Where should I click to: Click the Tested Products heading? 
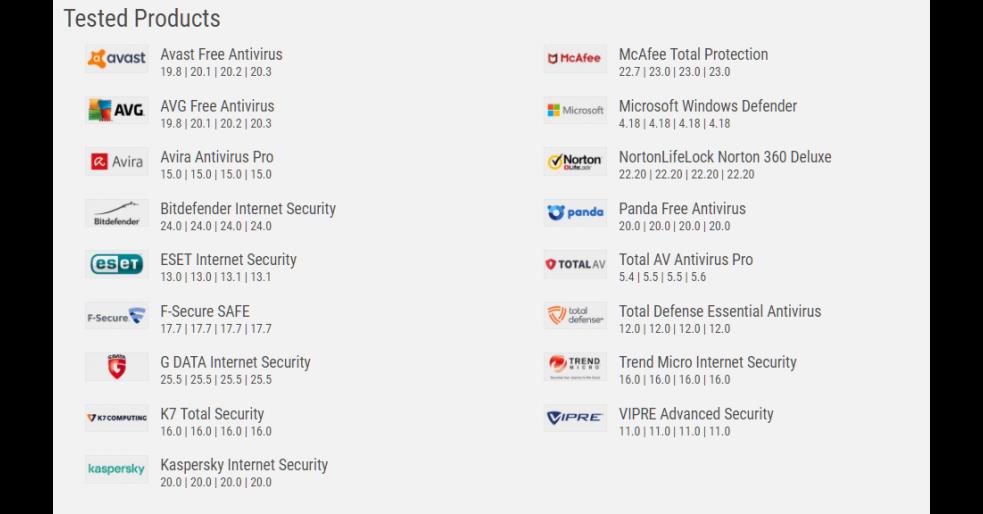pos(142,18)
